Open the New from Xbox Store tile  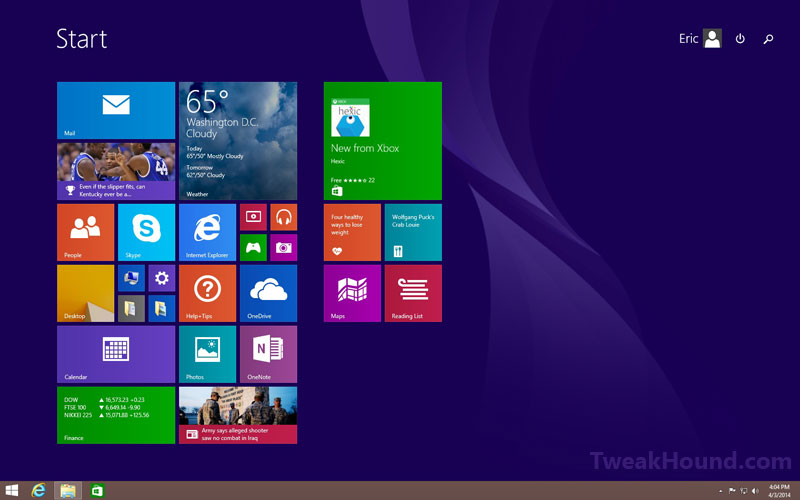click(383, 141)
